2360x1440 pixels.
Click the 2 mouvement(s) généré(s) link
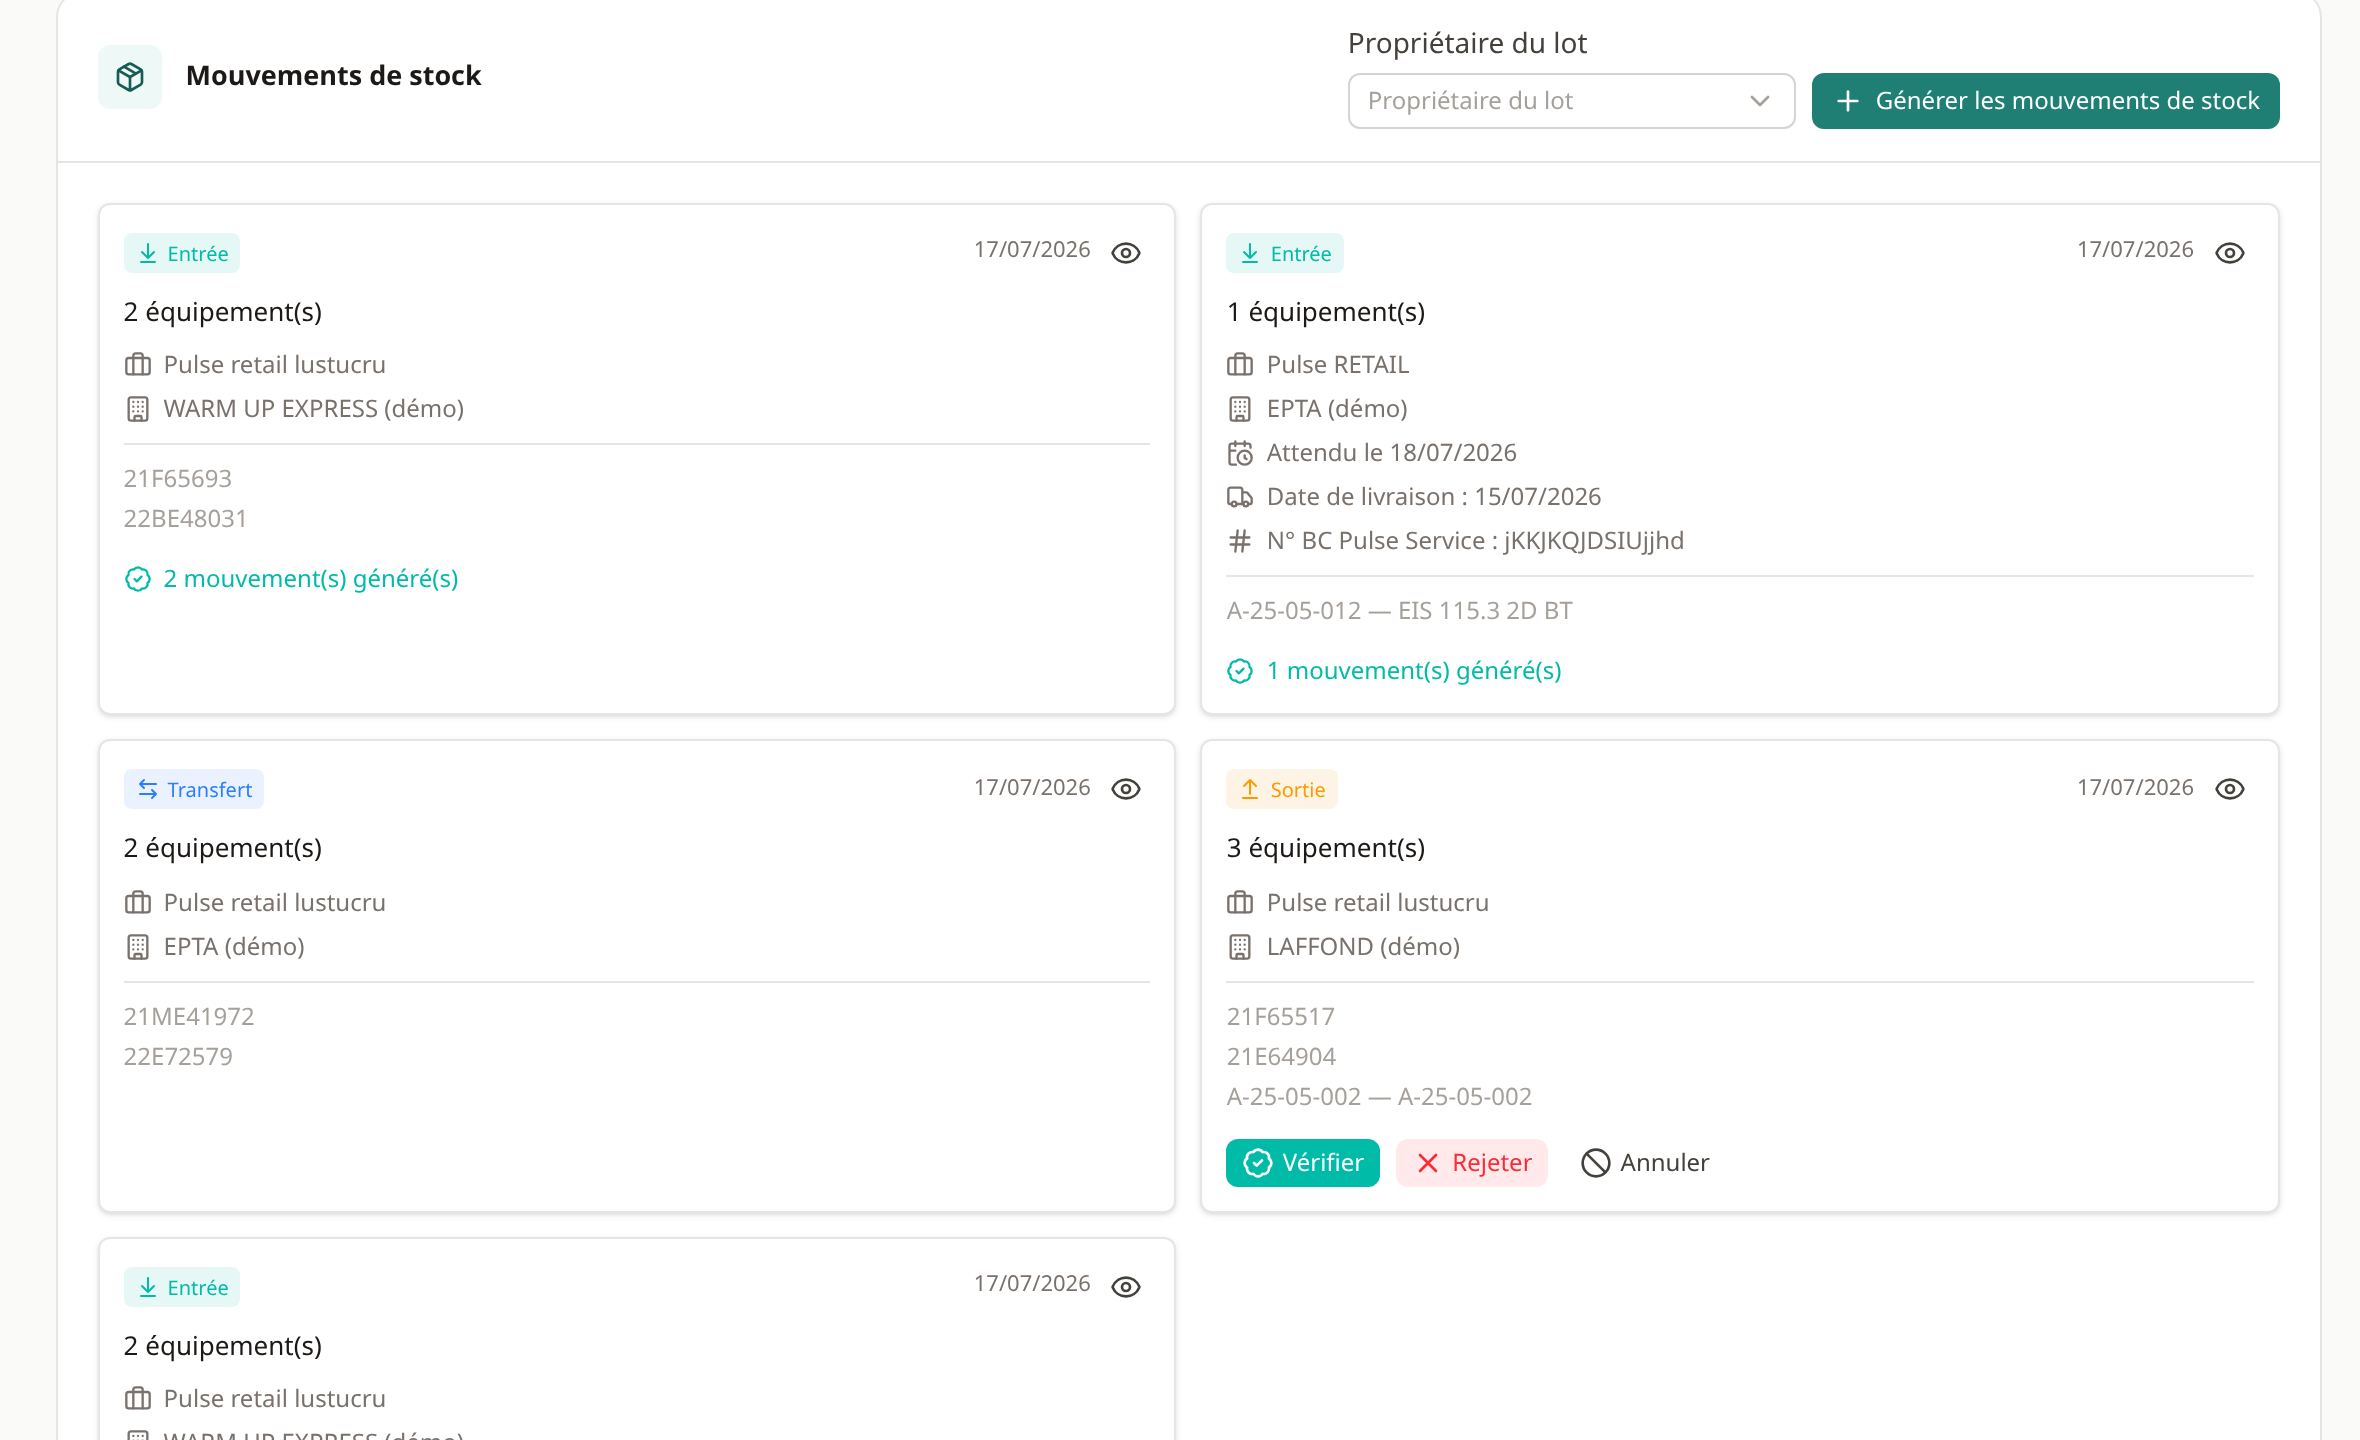pyautogui.click(x=311, y=579)
